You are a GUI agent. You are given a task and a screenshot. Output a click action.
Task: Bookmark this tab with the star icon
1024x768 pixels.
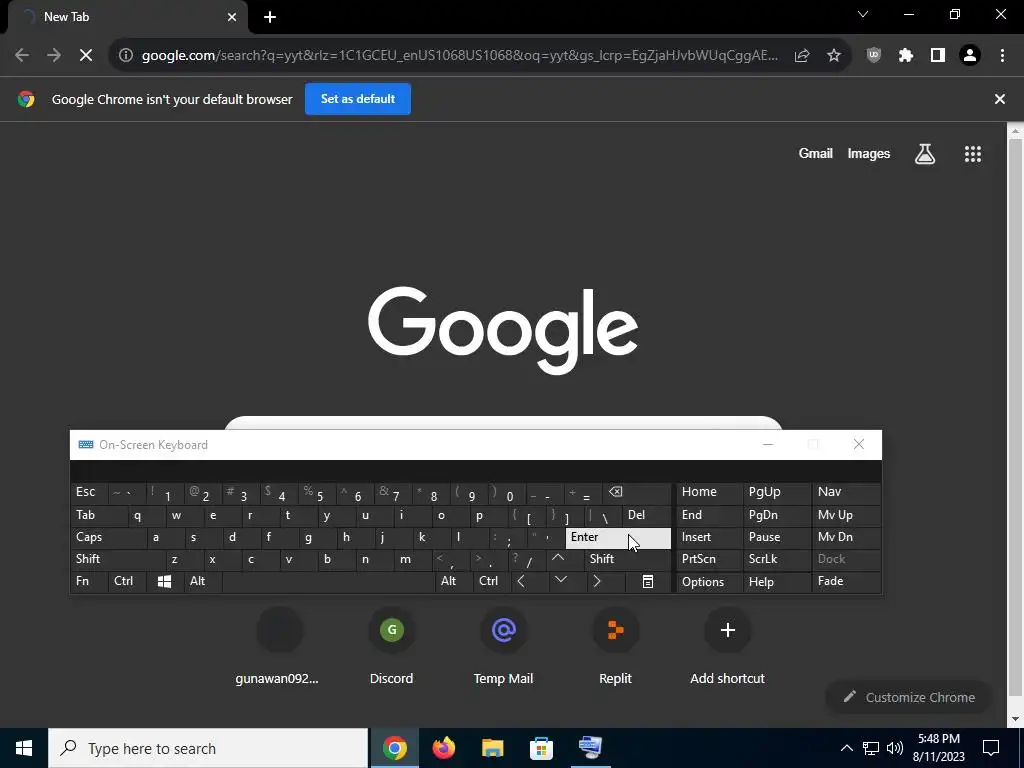coord(834,56)
